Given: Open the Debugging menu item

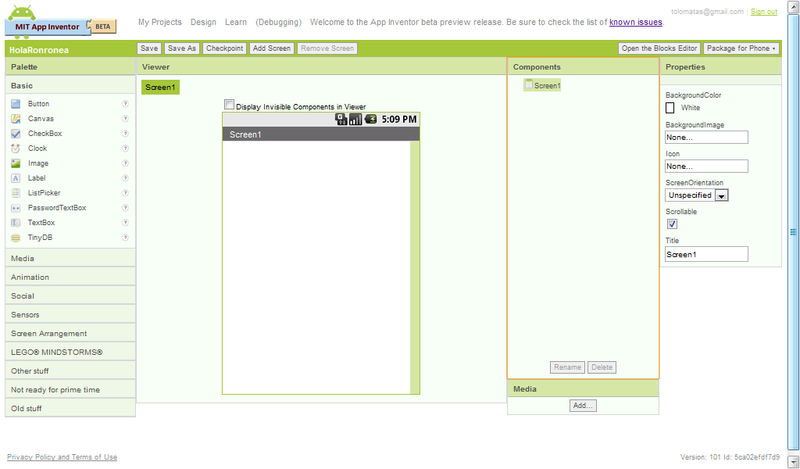Looking at the screenshot, I should coord(279,22).
